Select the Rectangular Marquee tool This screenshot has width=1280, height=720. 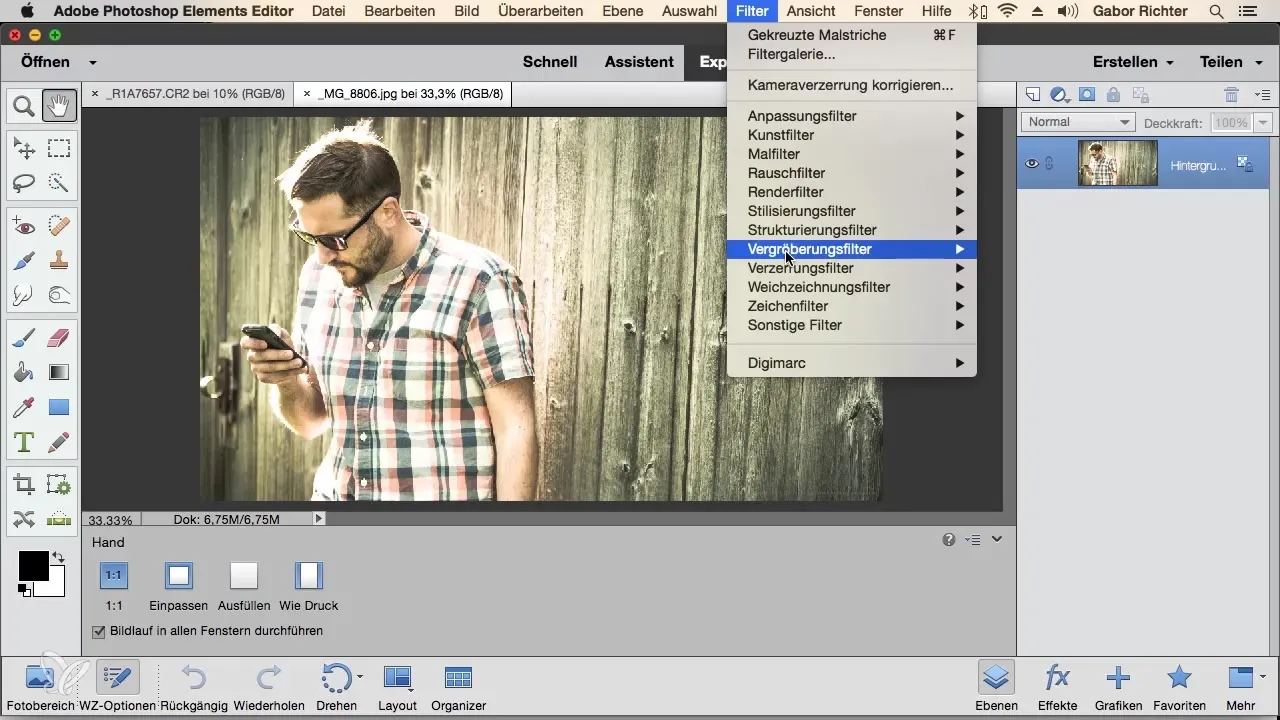pyautogui.click(x=59, y=149)
